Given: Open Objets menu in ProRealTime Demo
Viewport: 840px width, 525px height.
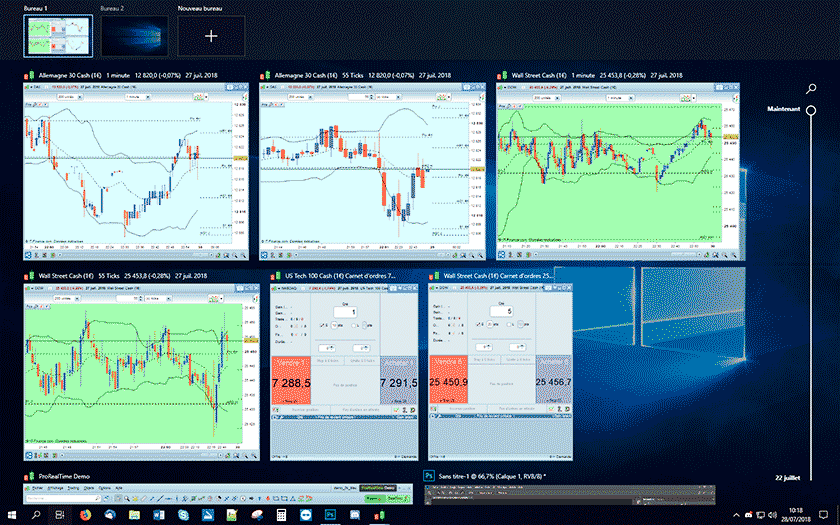Looking at the screenshot, I should 89,488.
